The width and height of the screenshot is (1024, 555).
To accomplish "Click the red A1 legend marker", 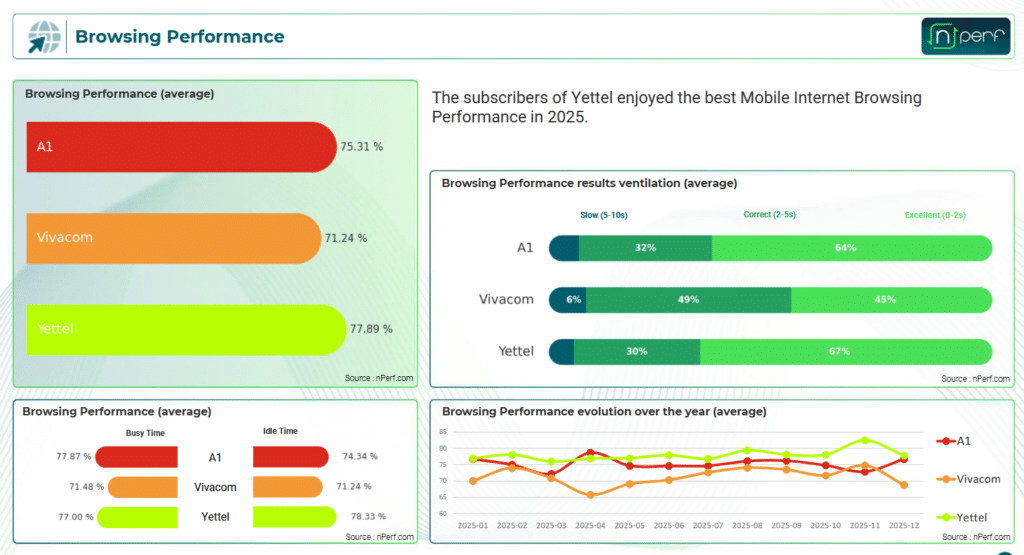I will (x=946, y=441).
